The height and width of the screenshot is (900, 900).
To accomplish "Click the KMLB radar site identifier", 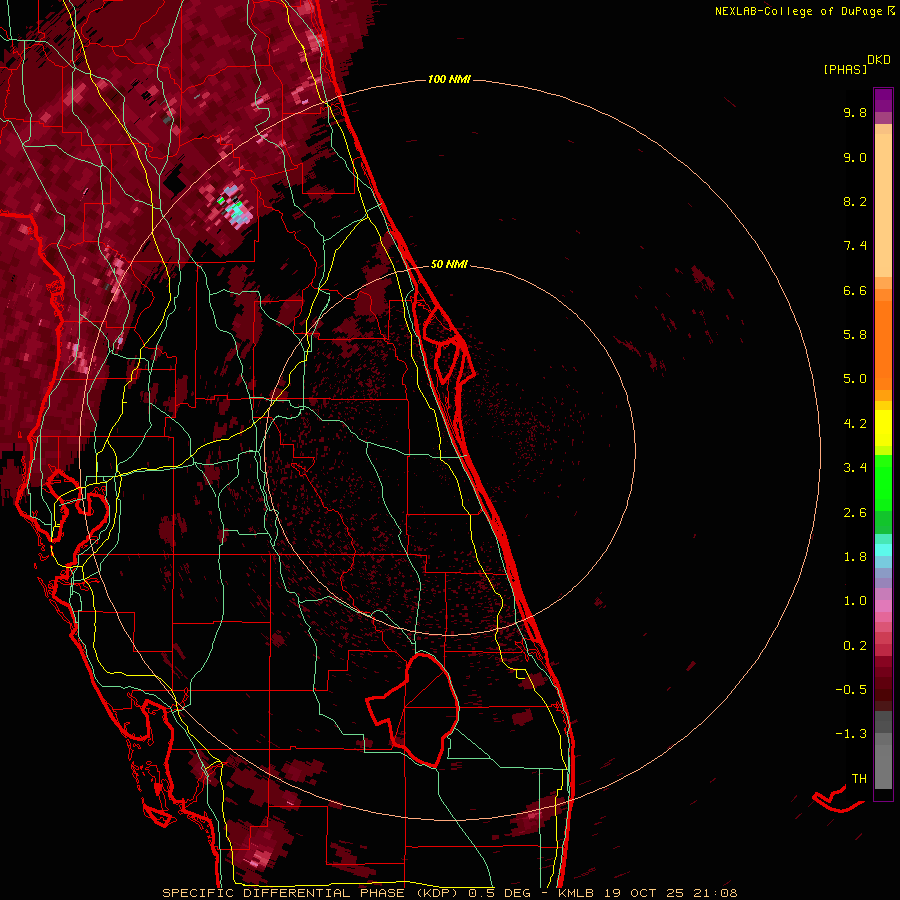I will pyautogui.click(x=575, y=893).
